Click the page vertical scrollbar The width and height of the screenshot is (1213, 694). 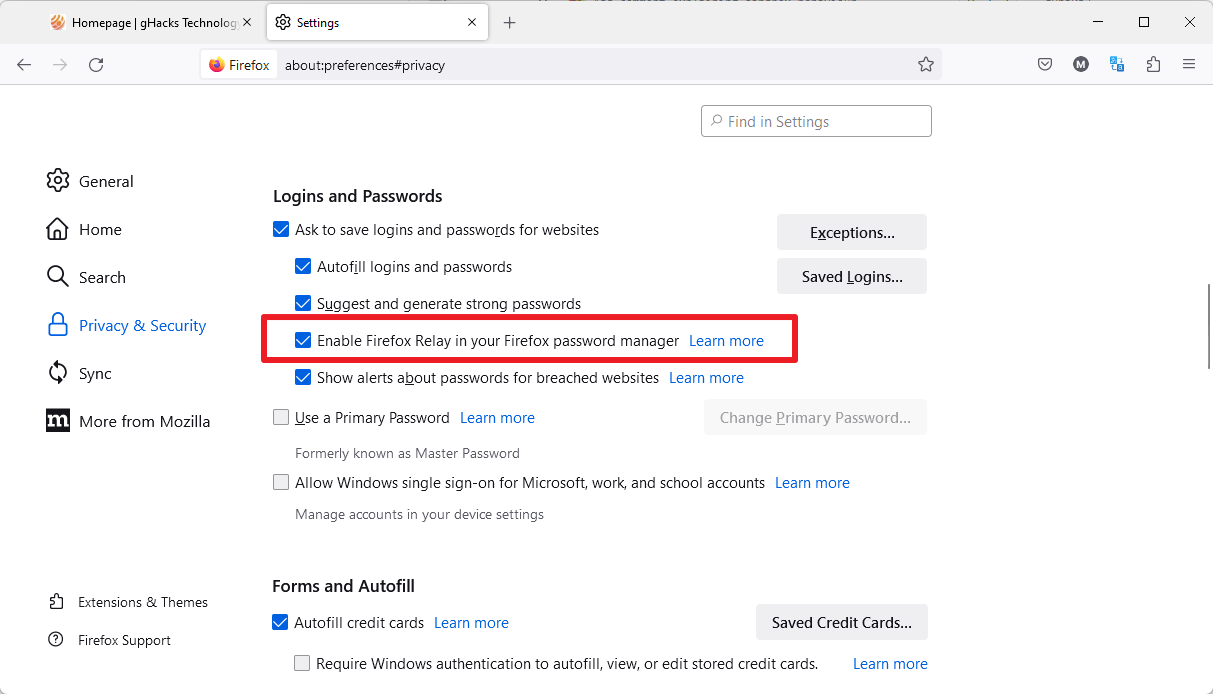coord(1207,325)
